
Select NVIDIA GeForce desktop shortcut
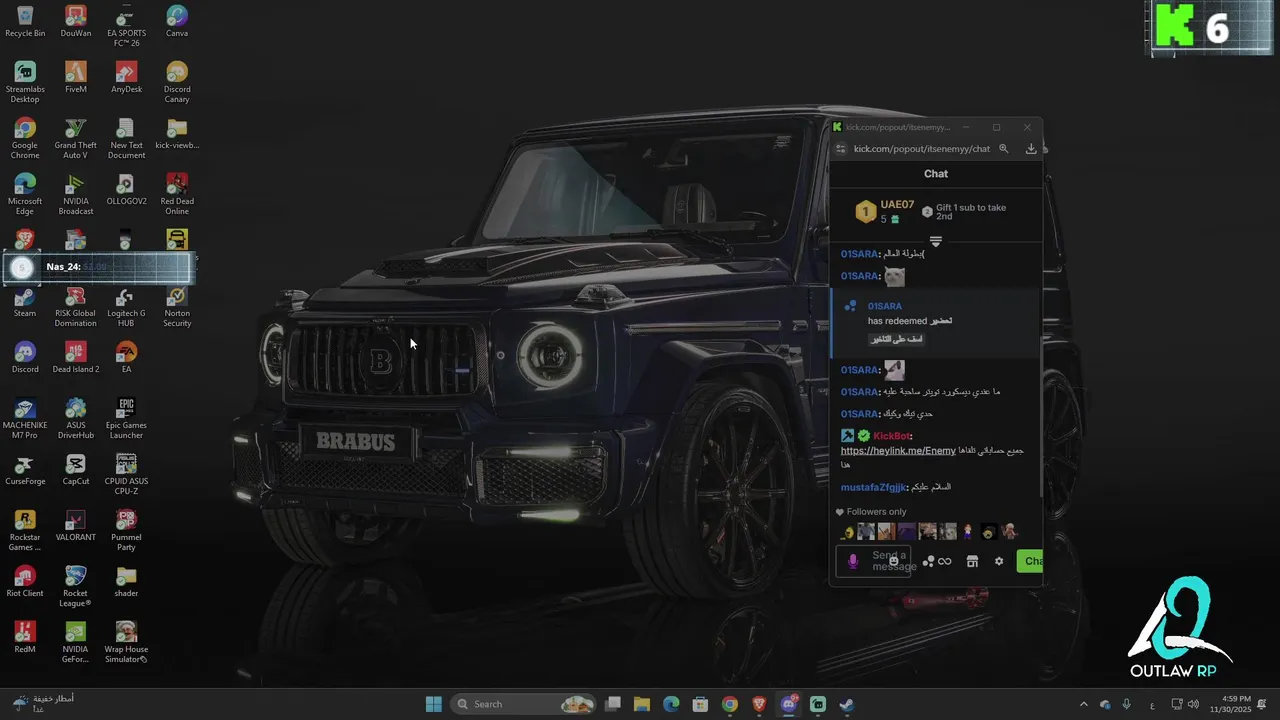pos(75,642)
